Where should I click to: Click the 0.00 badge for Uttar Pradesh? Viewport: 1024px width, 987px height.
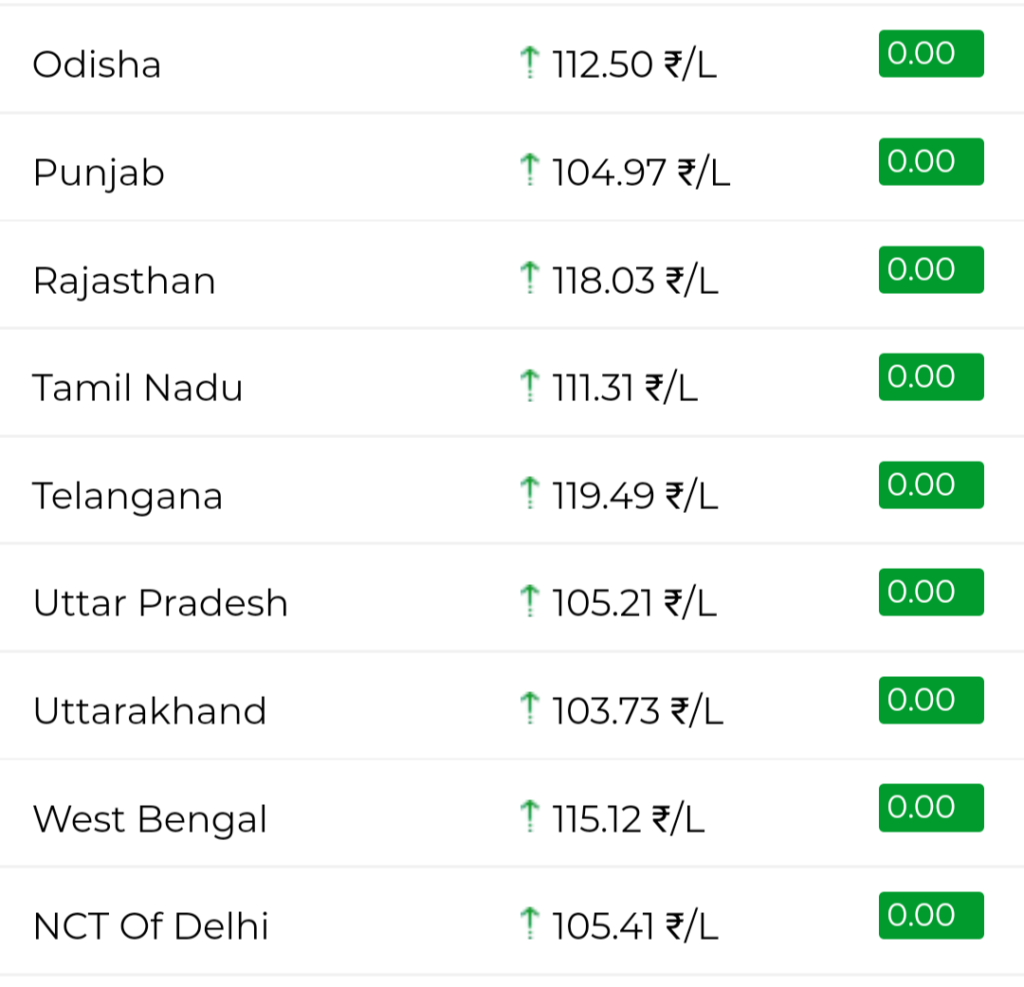(931, 592)
